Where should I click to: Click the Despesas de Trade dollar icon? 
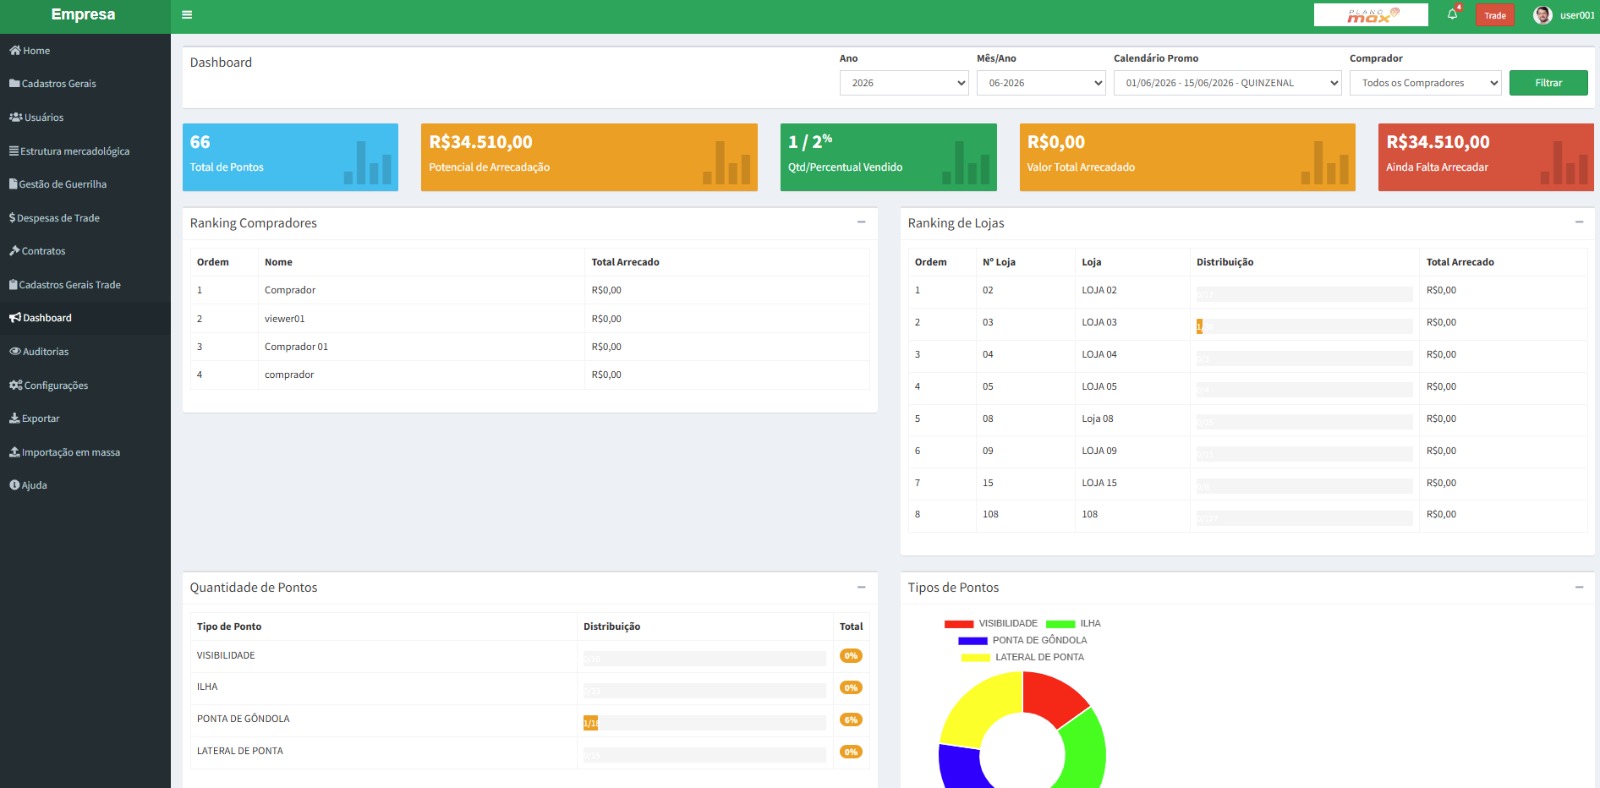12,218
